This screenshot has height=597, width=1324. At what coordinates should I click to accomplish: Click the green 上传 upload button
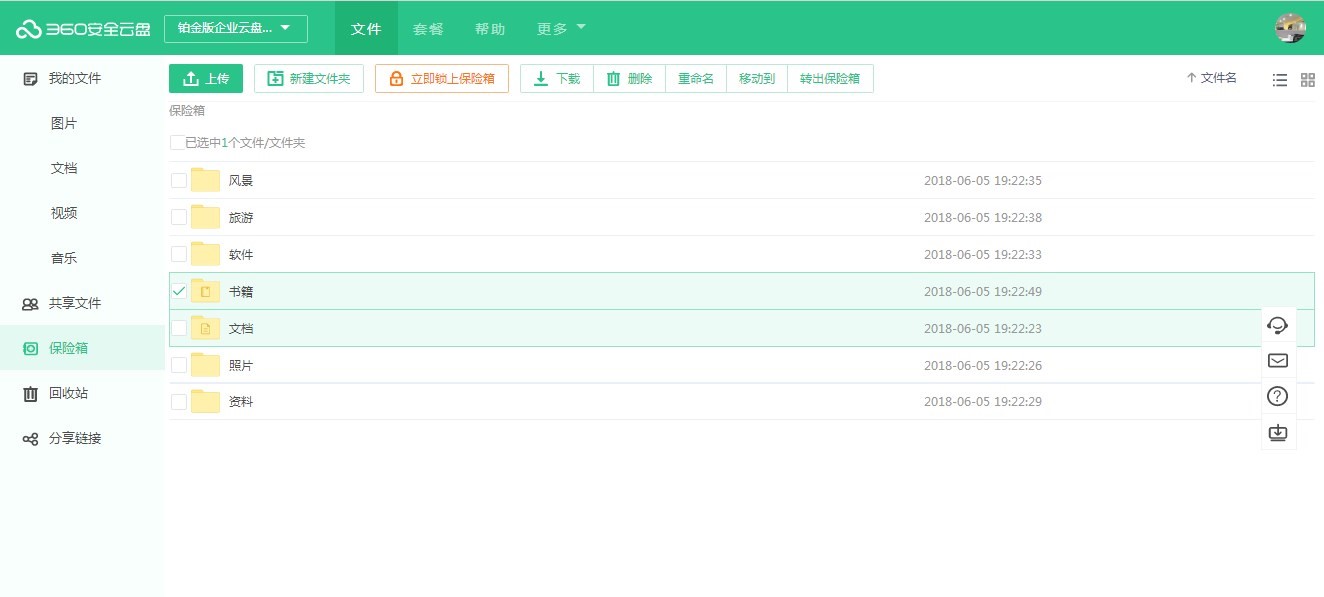pyautogui.click(x=206, y=79)
